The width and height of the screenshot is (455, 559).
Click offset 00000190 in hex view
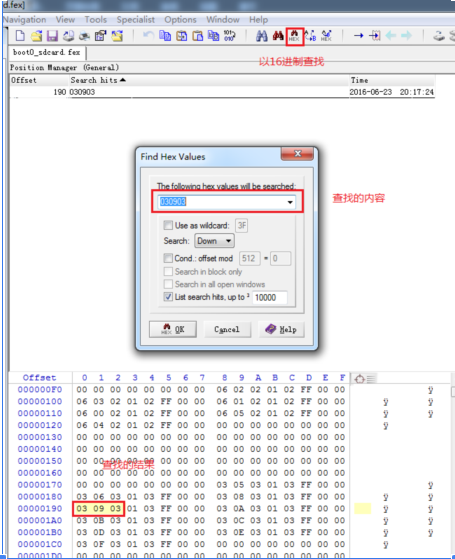pos(40,508)
